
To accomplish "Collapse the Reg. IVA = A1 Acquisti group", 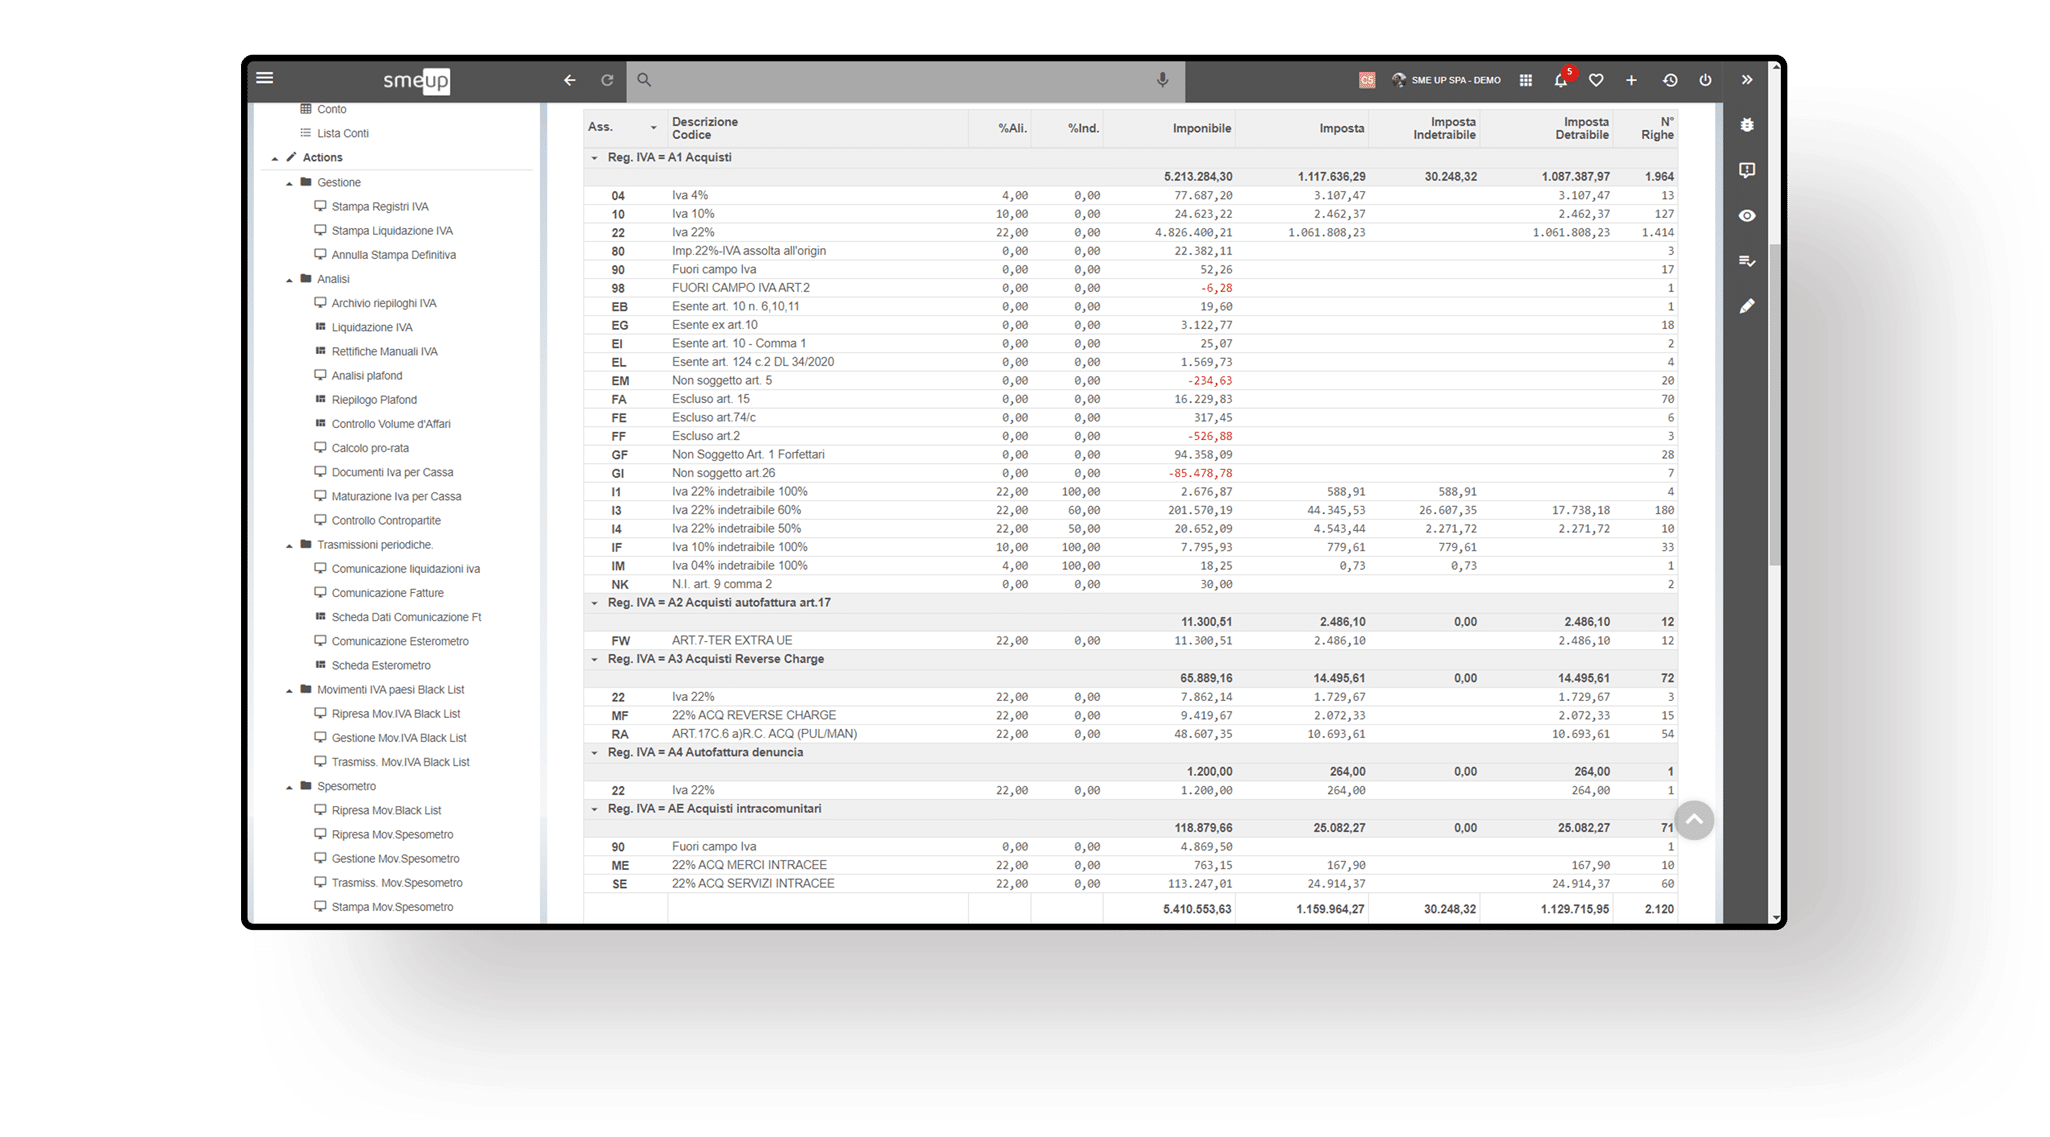I will click(x=594, y=158).
